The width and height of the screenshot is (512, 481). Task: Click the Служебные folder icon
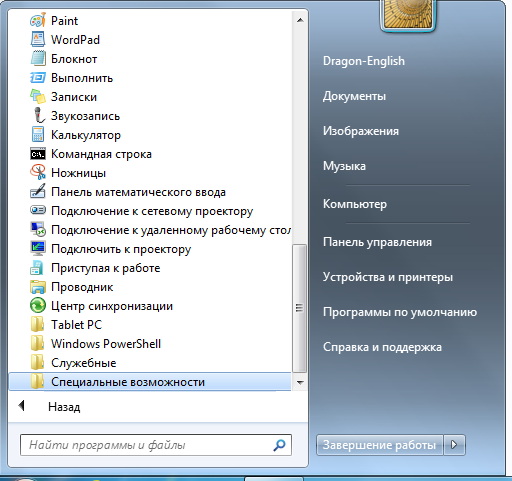[37, 362]
